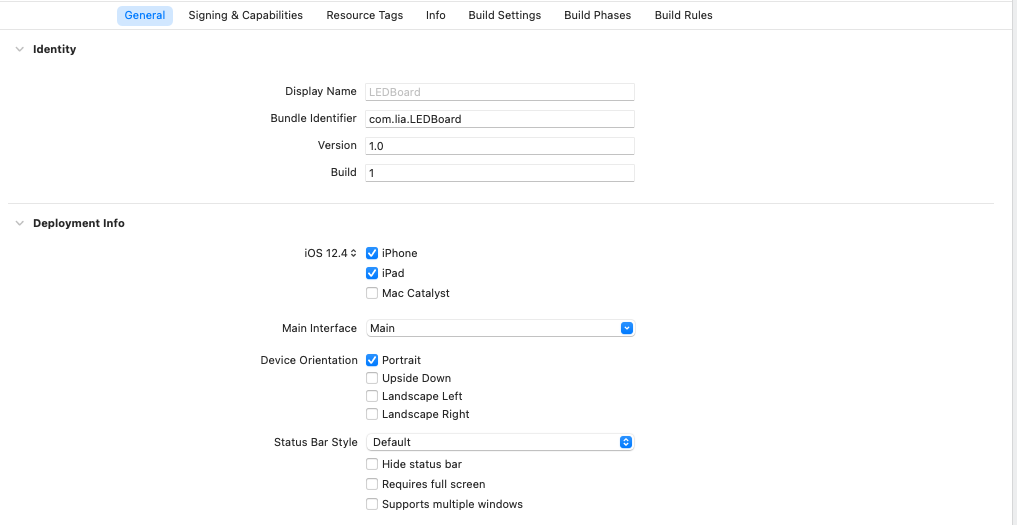Viewport: 1017px width, 525px height.
Task: Click the Identity section heading
Action: click(54, 49)
